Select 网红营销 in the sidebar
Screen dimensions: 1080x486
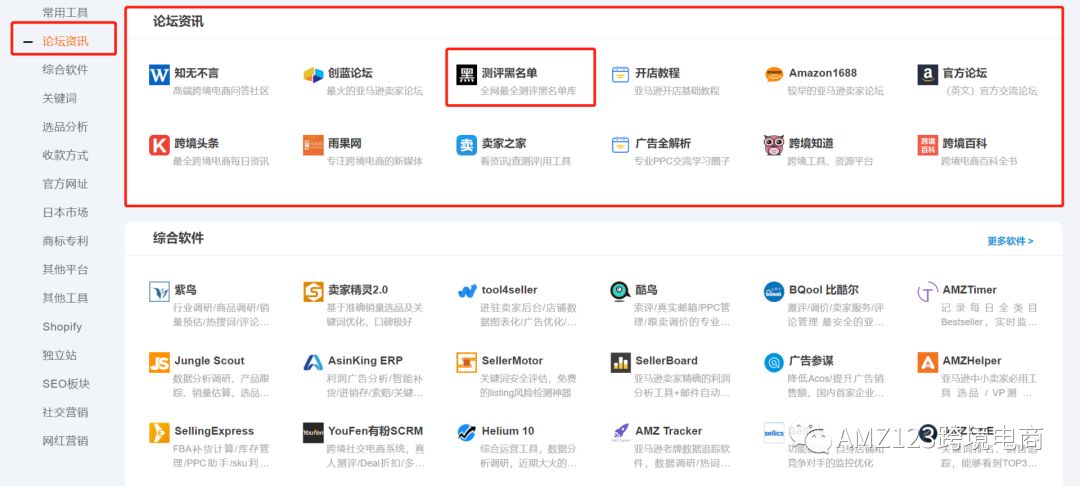click(x=65, y=441)
